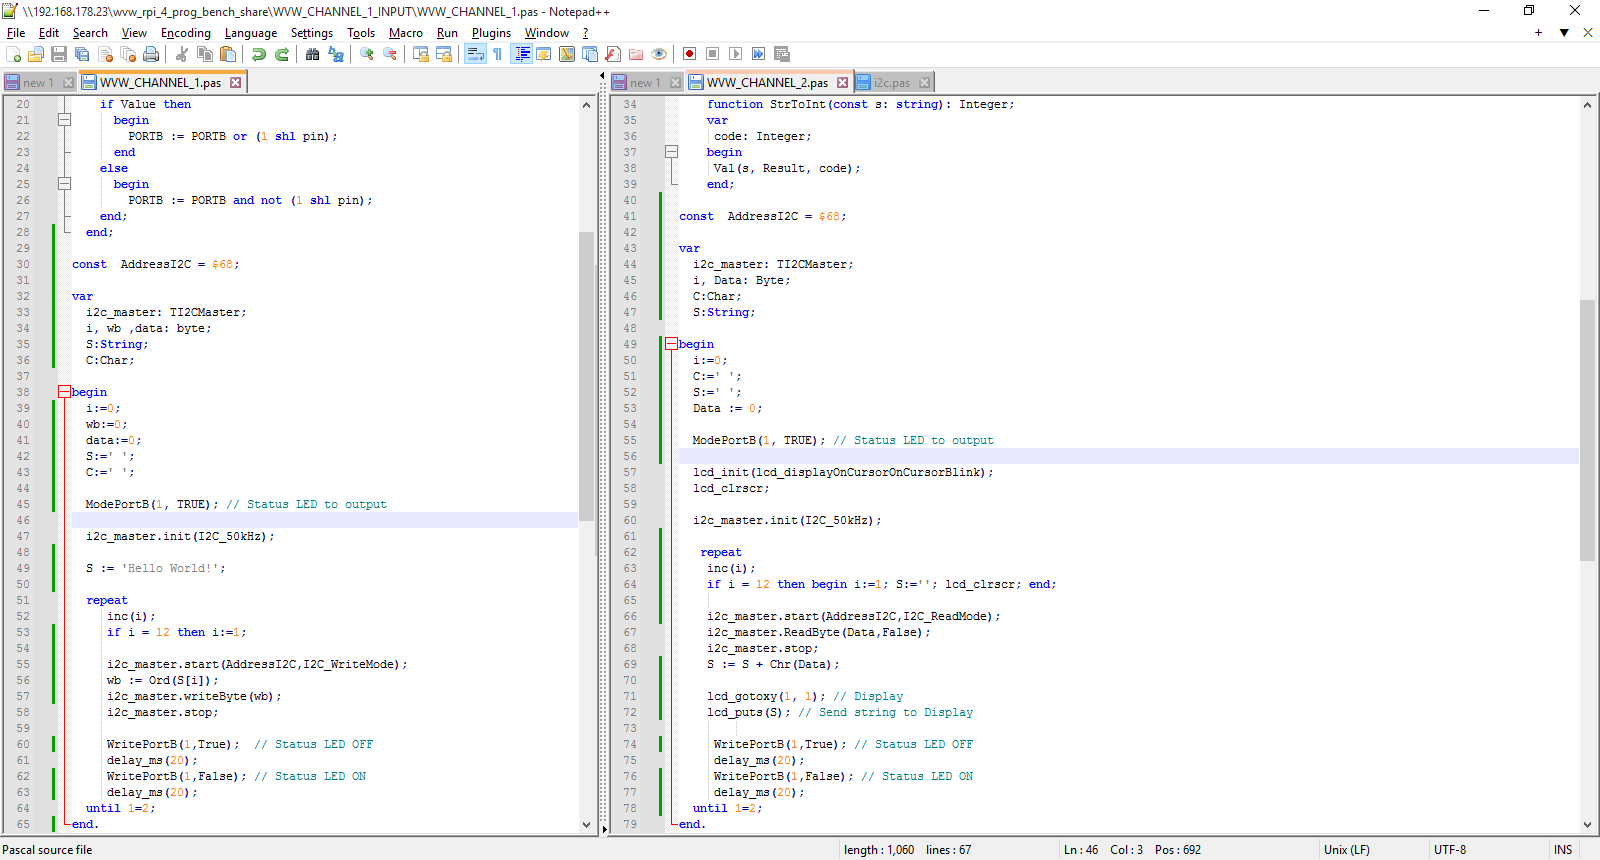Toggle synchronized horizontal scrolling
This screenshot has height=860, width=1600.
[x=444, y=54]
